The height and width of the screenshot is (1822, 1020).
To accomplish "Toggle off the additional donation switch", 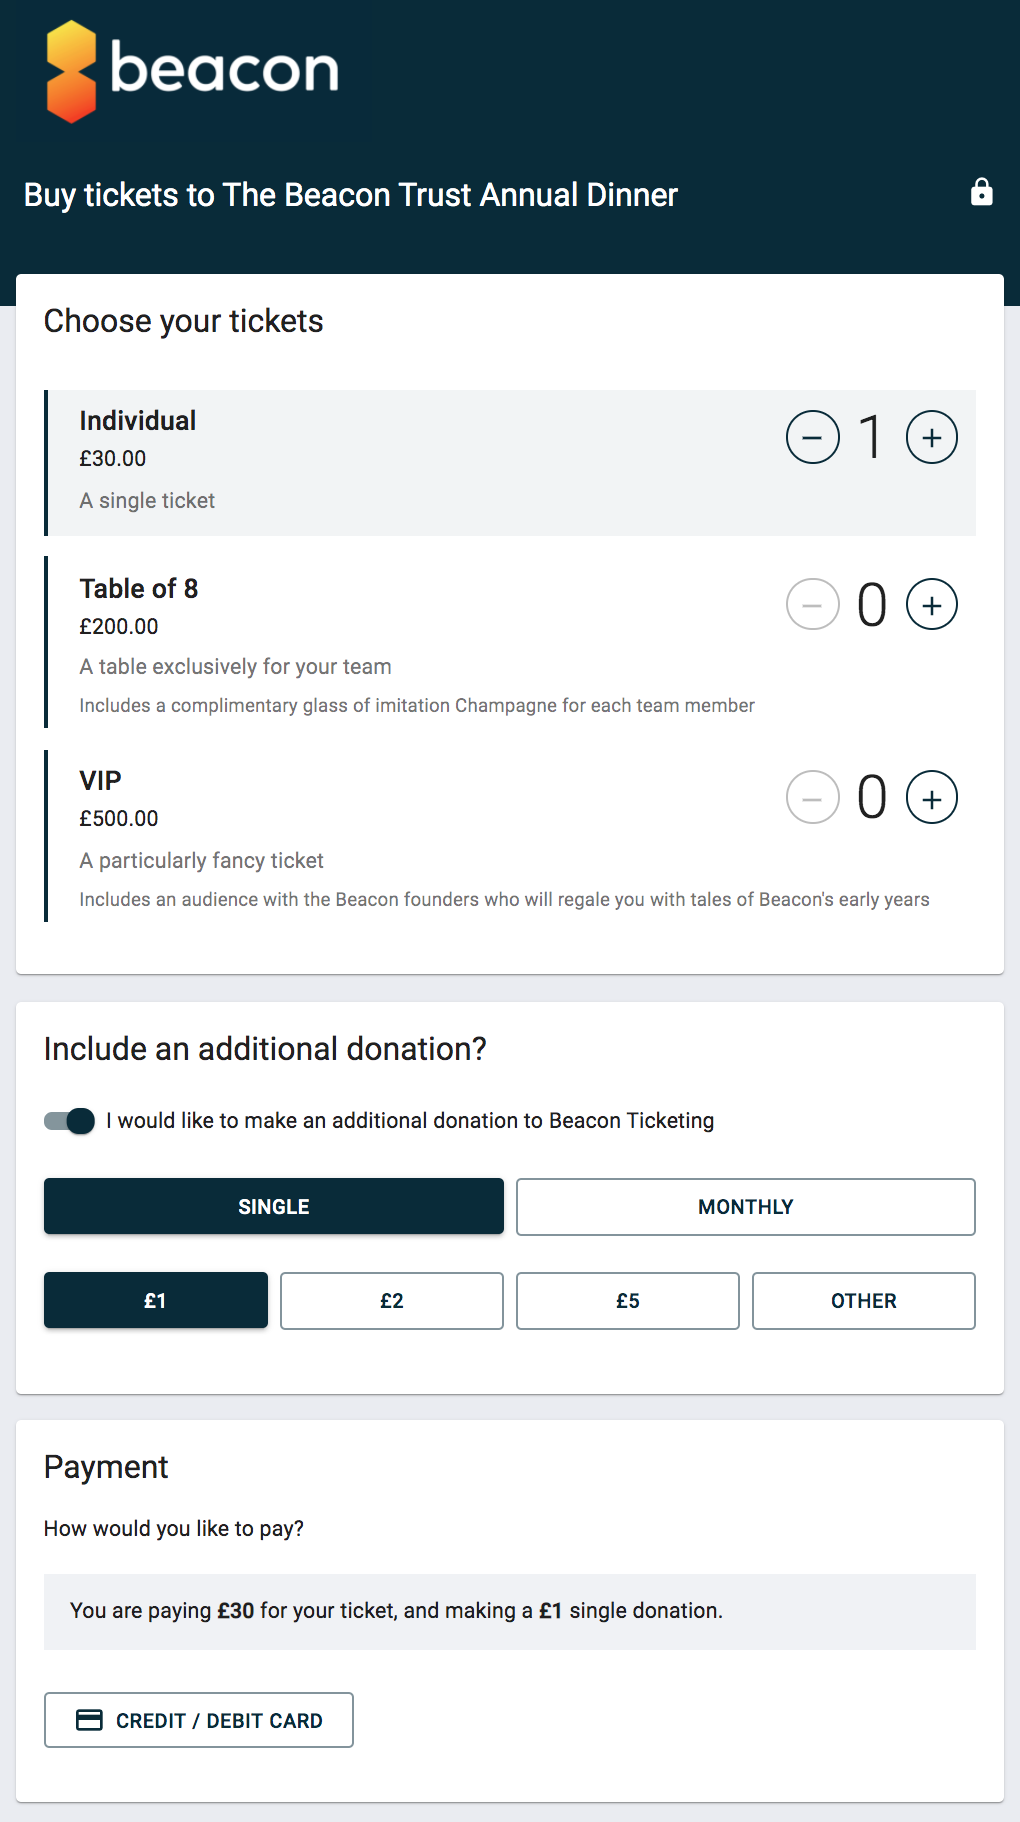I will point(70,1121).
